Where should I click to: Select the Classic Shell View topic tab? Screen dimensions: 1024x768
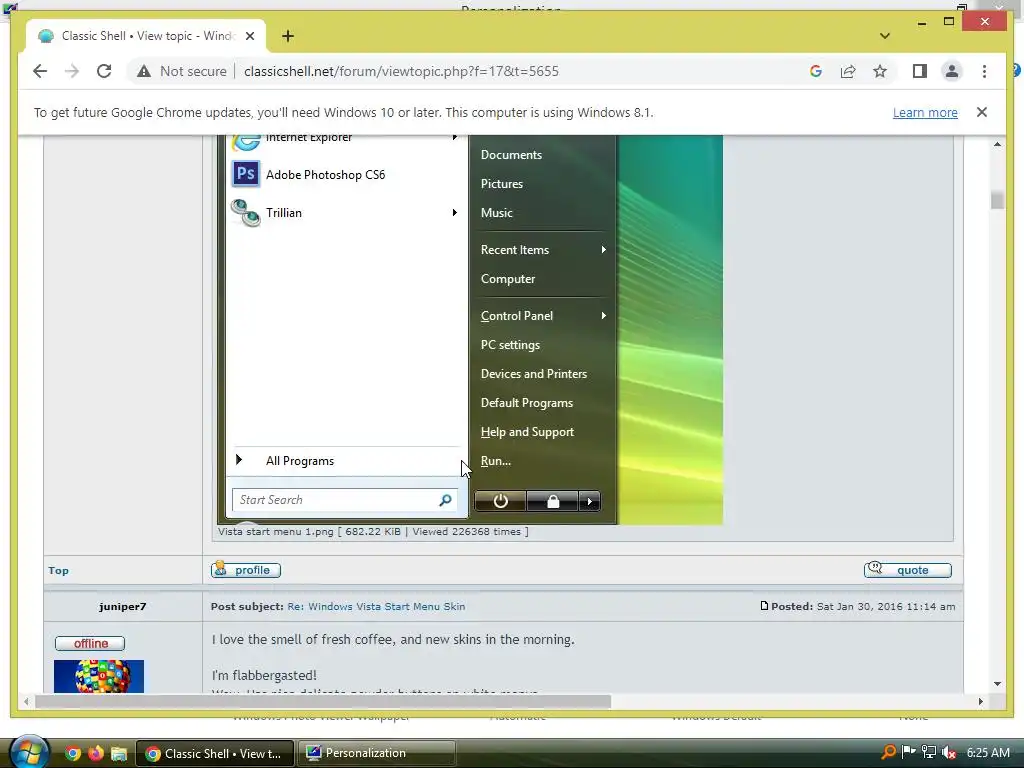146,36
